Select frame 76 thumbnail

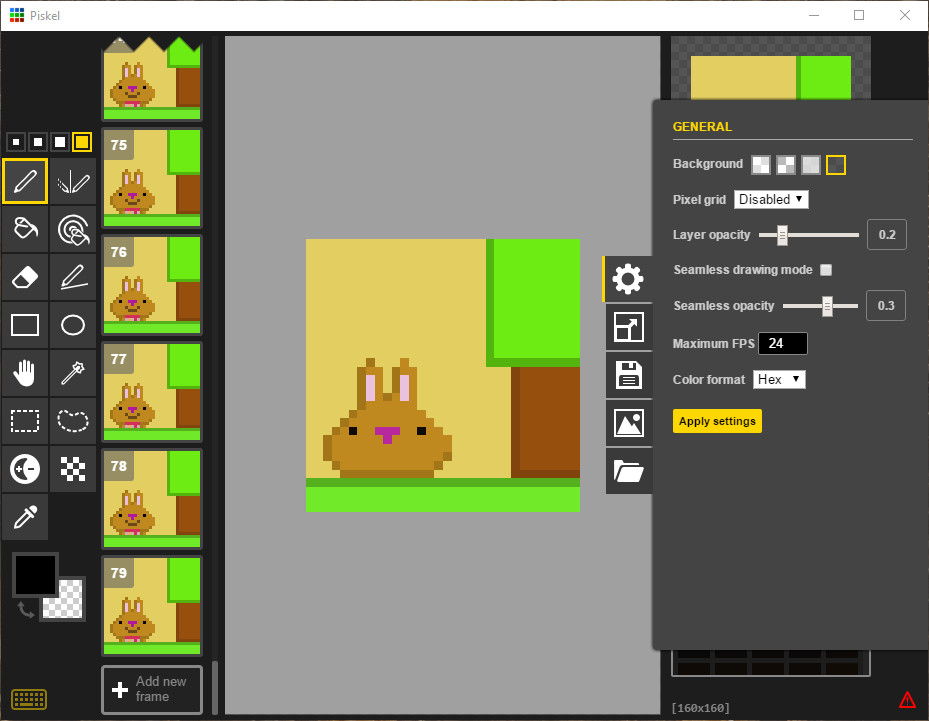point(152,285)
